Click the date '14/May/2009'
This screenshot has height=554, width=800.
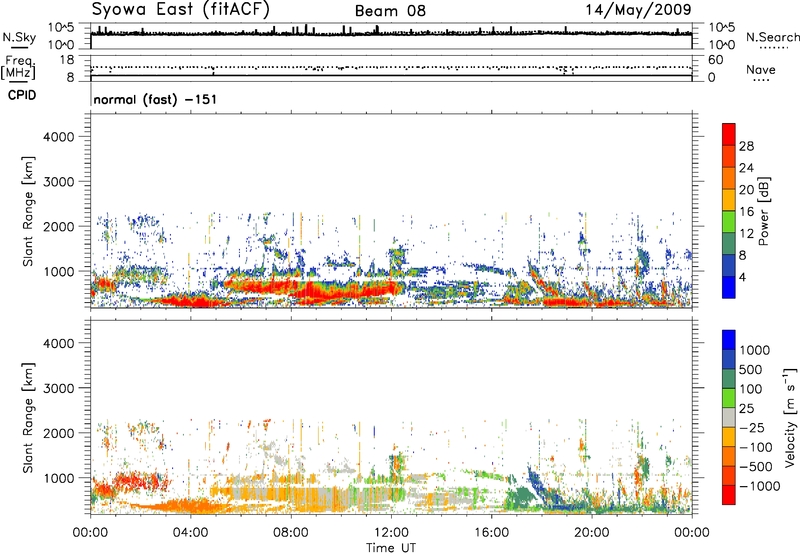(x=638, y=10)
